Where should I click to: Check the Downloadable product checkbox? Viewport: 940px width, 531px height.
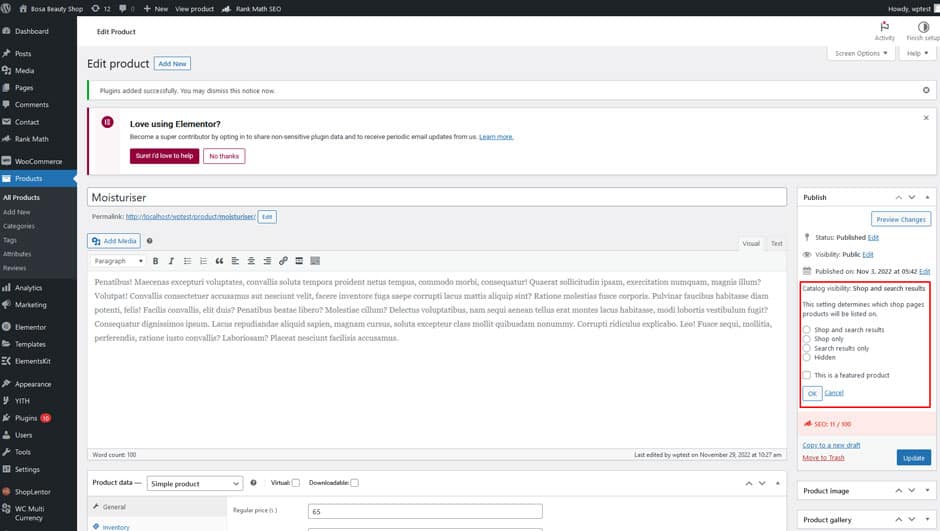(x=354, y=482)
